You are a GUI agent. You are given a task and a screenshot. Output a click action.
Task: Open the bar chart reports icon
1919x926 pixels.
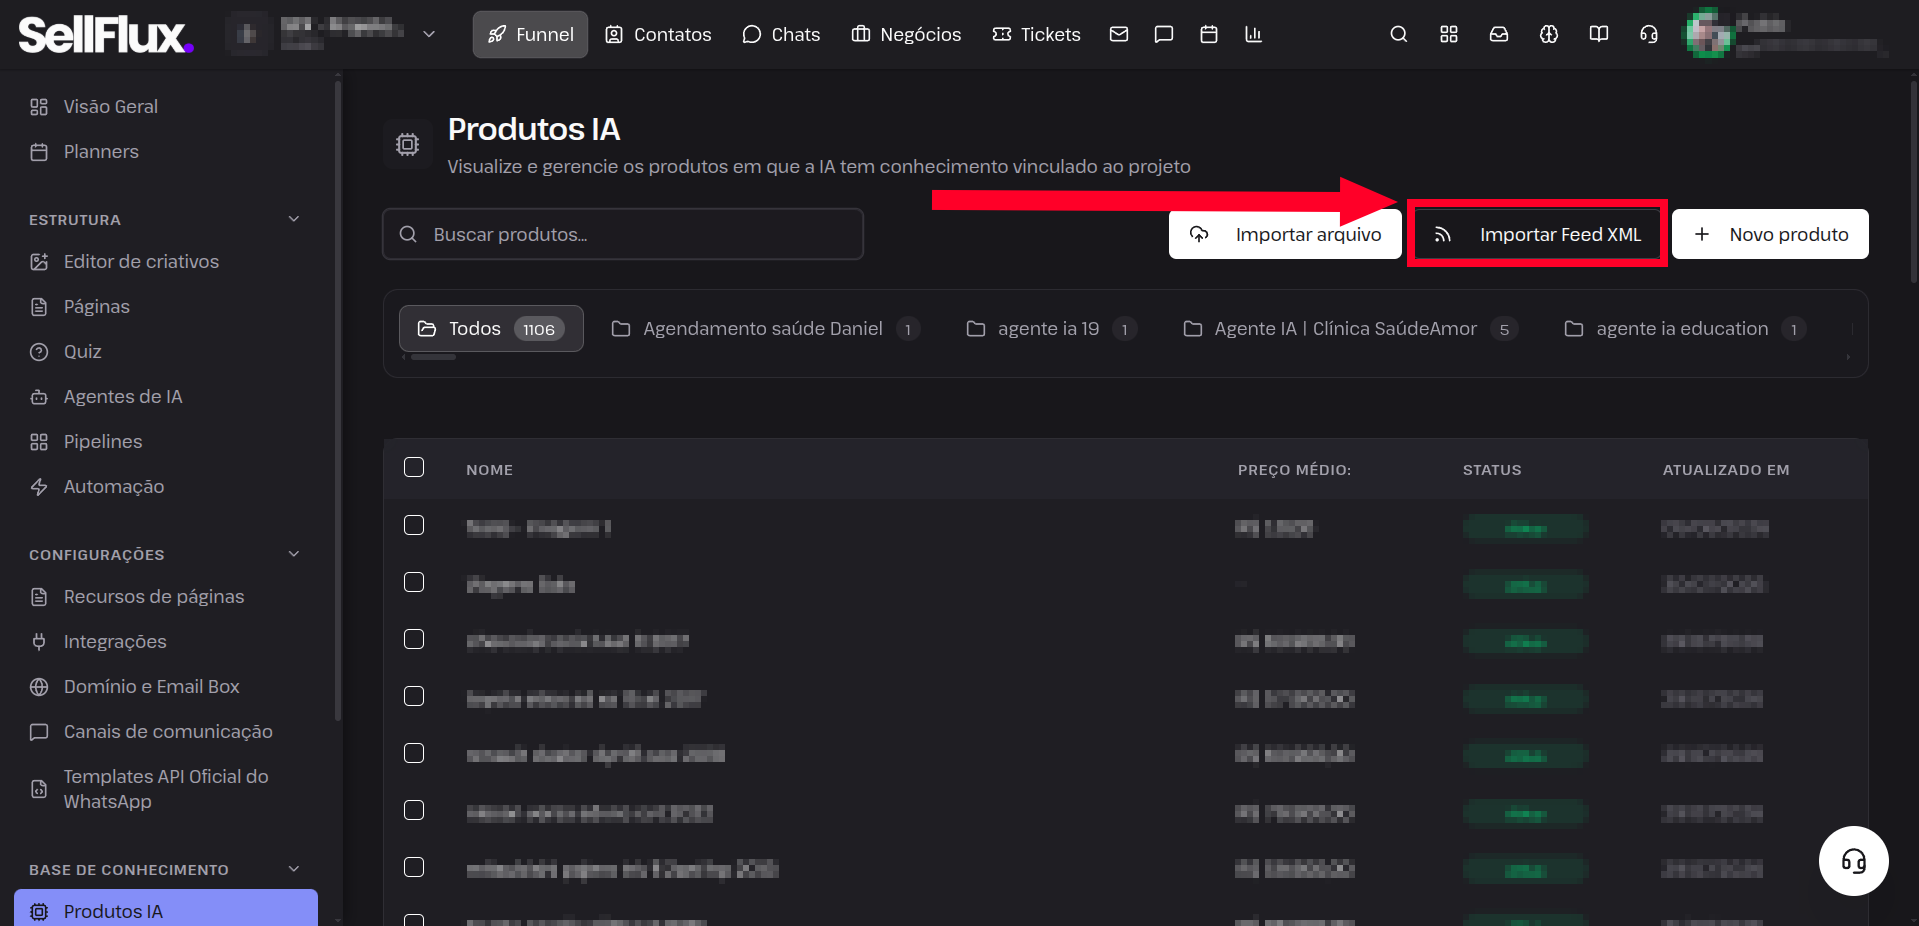[1254, 34]
